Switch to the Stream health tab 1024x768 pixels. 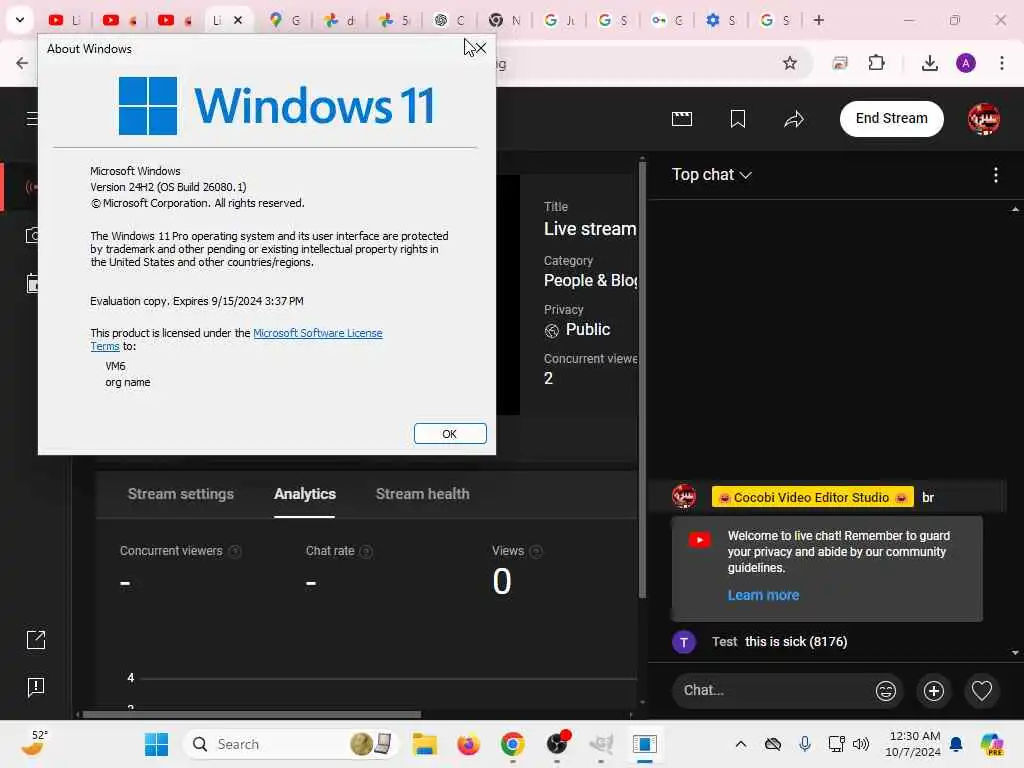point(423,494)
